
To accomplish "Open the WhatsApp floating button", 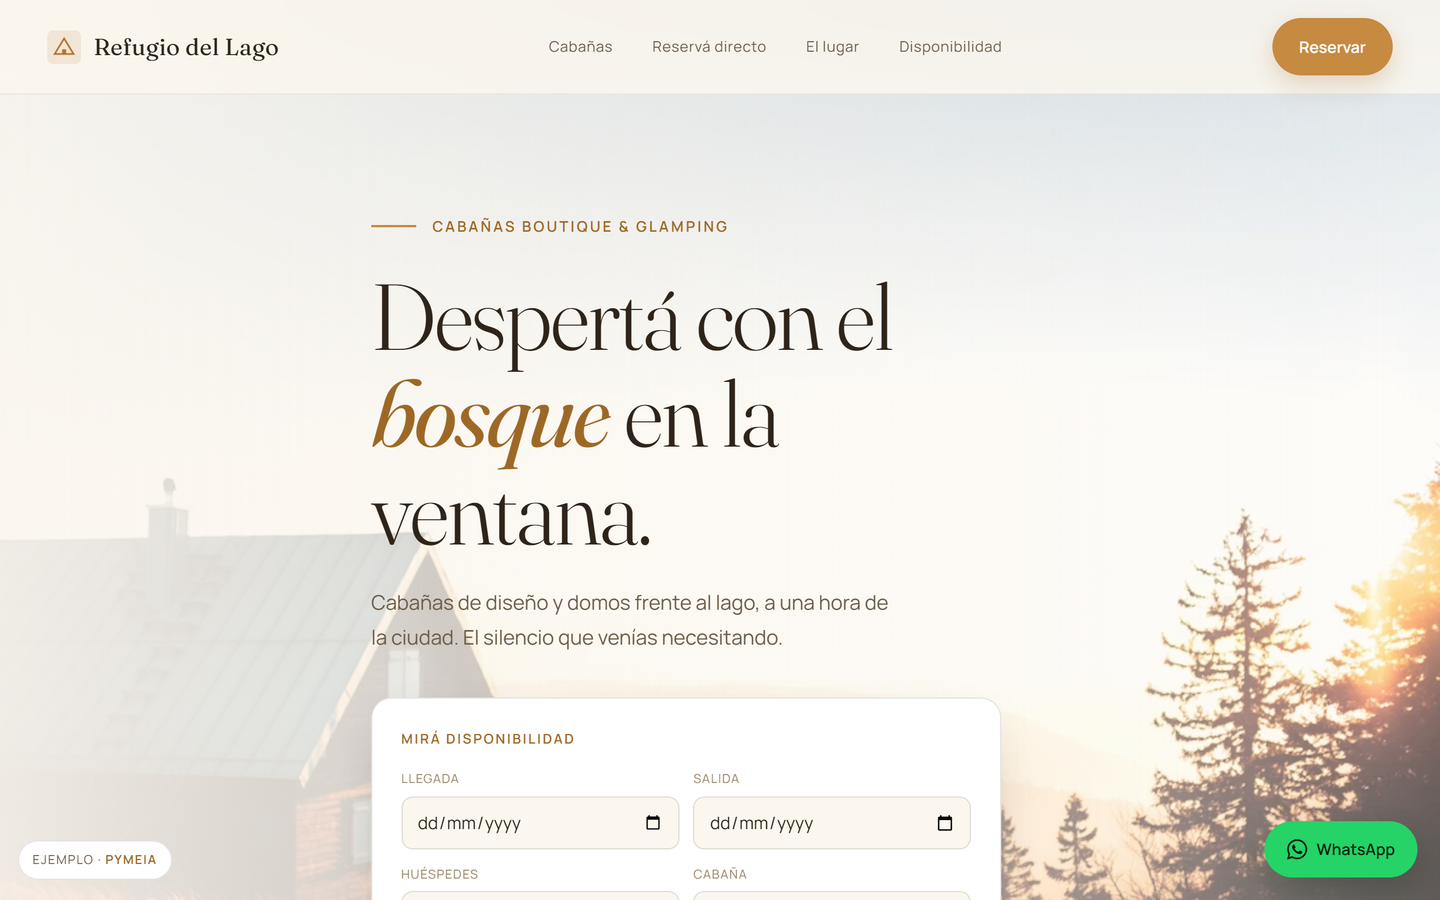I will [1340, 850].
